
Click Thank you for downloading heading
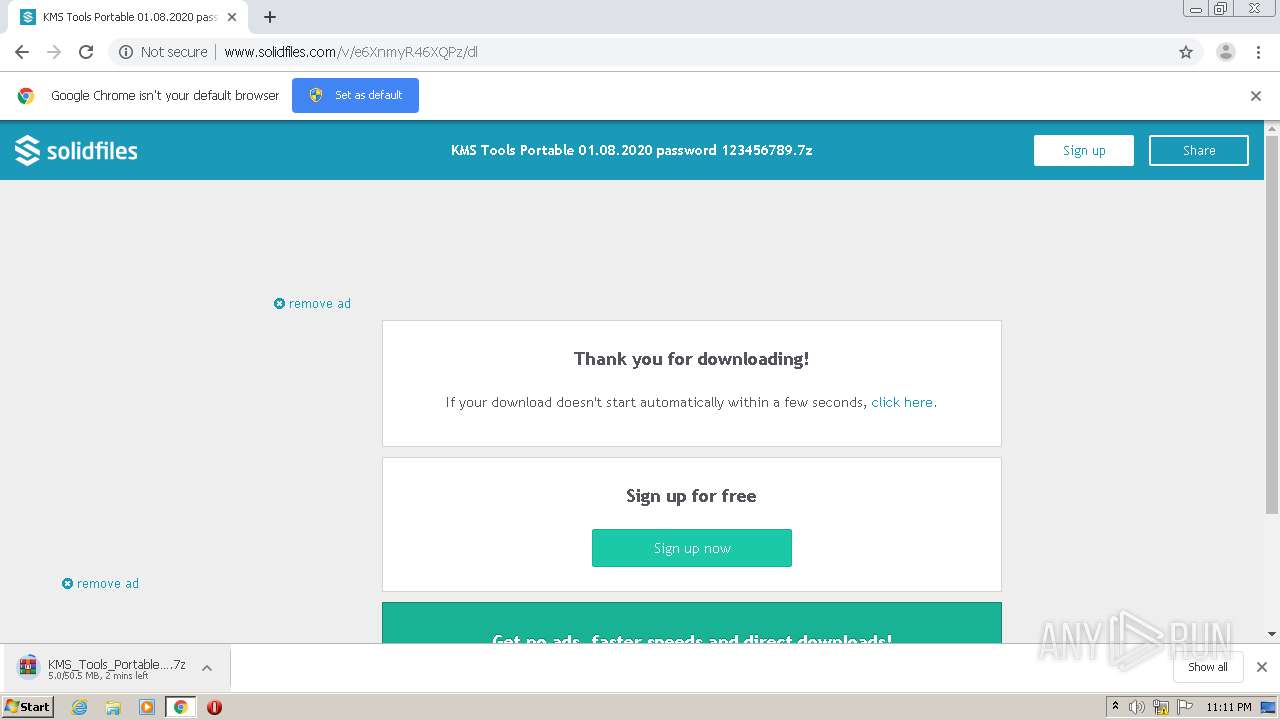pos(692,359)
